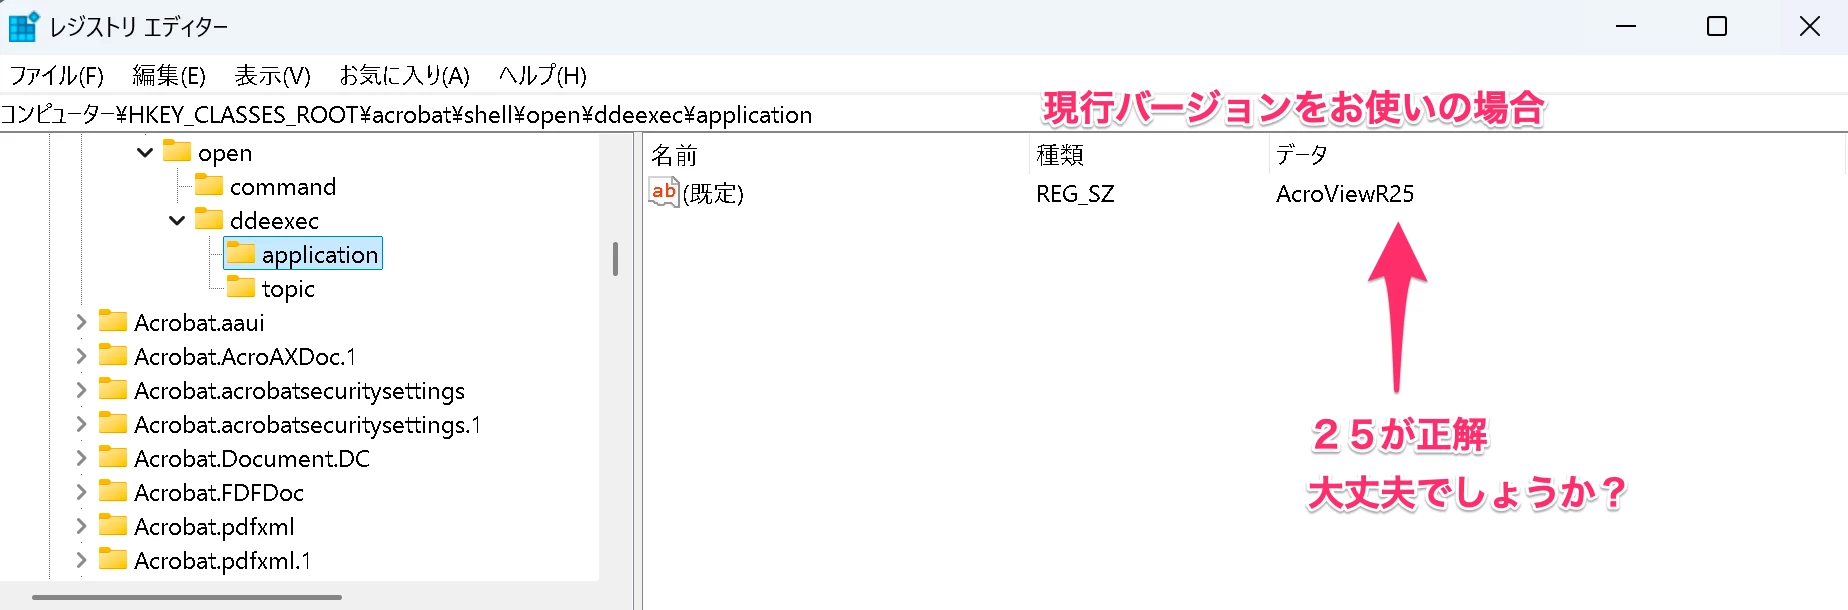Click the application folder icon

pyautogui.click(x=241, y=253)
